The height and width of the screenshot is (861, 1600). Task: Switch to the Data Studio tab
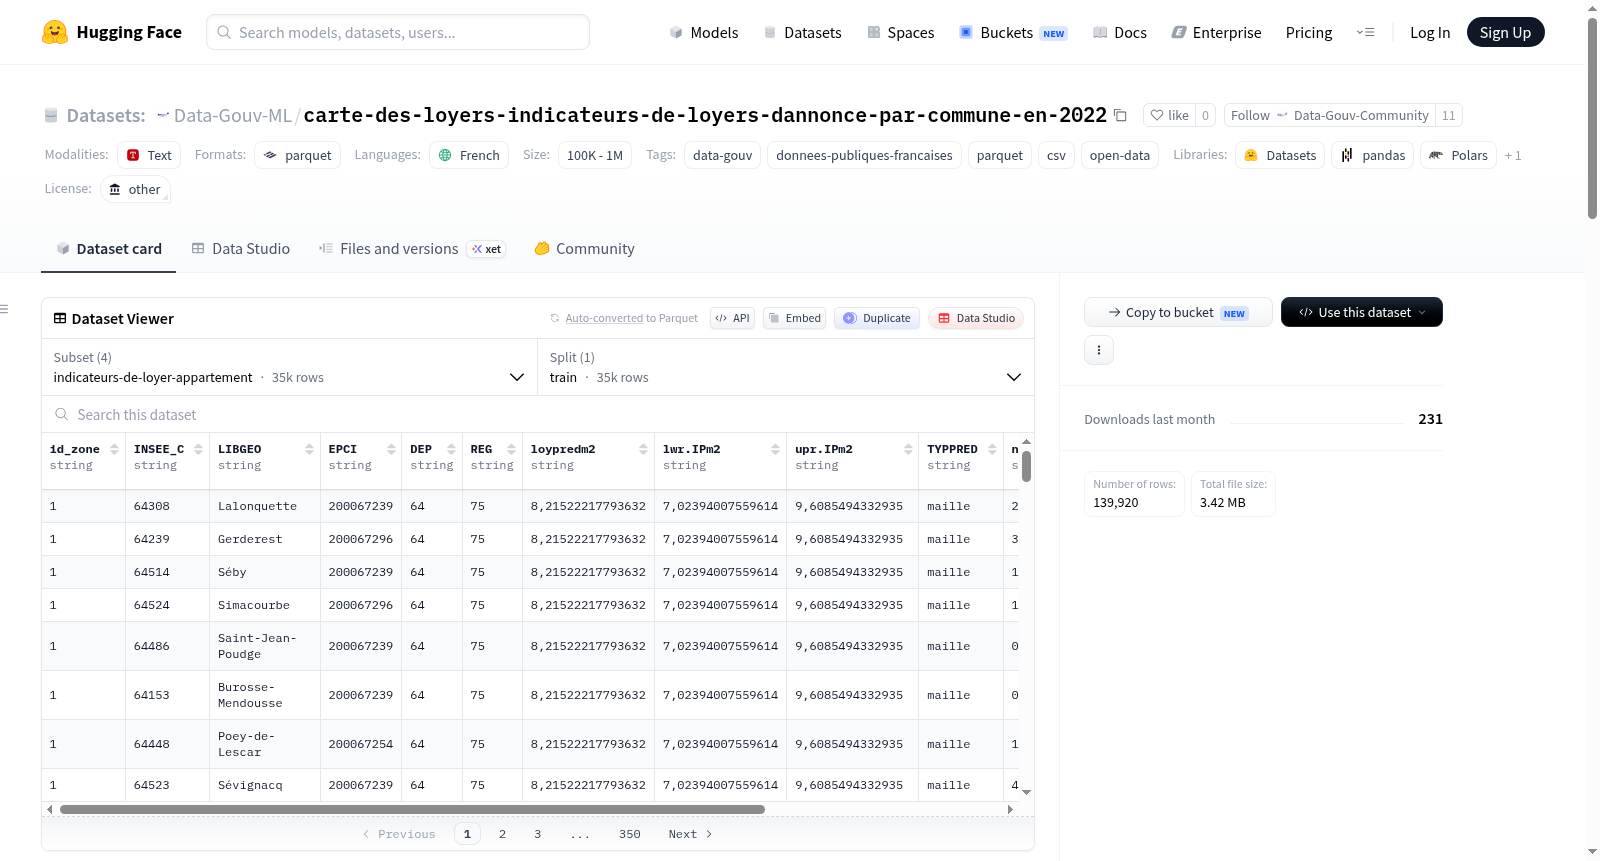click(x=241, y=249)
